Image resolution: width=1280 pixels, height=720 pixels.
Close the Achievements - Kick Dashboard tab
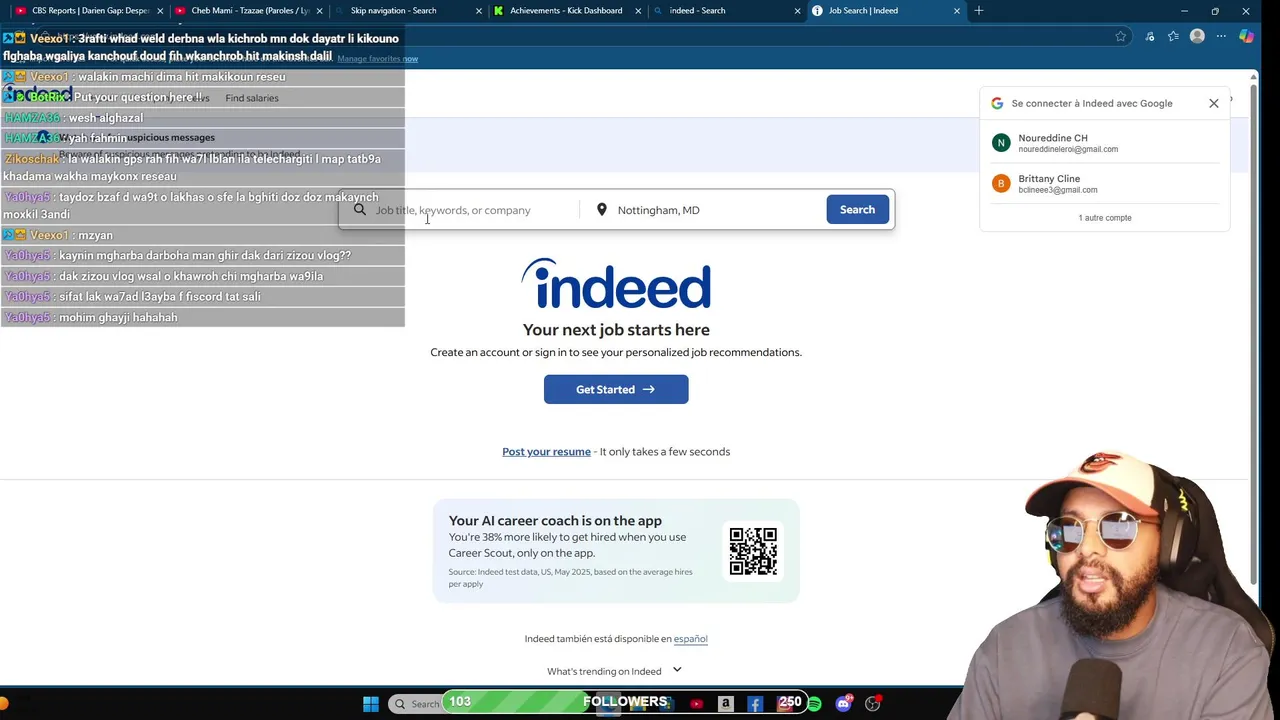pos(638,11)
